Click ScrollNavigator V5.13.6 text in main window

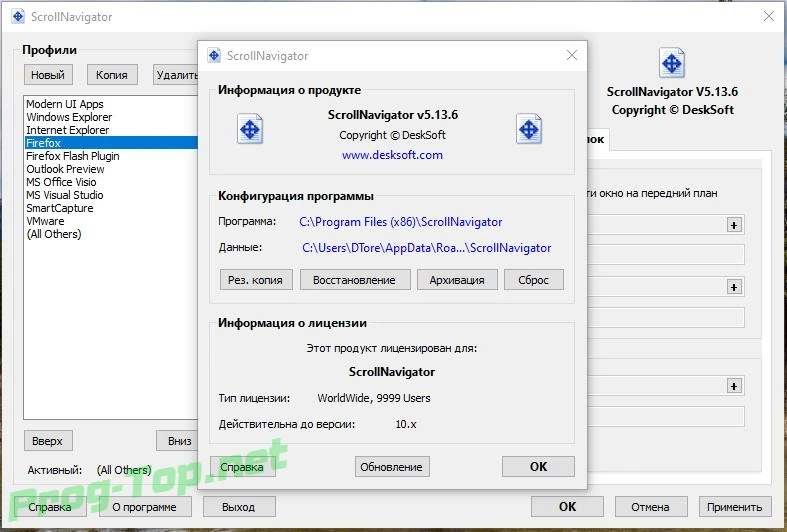coord(672,92)
